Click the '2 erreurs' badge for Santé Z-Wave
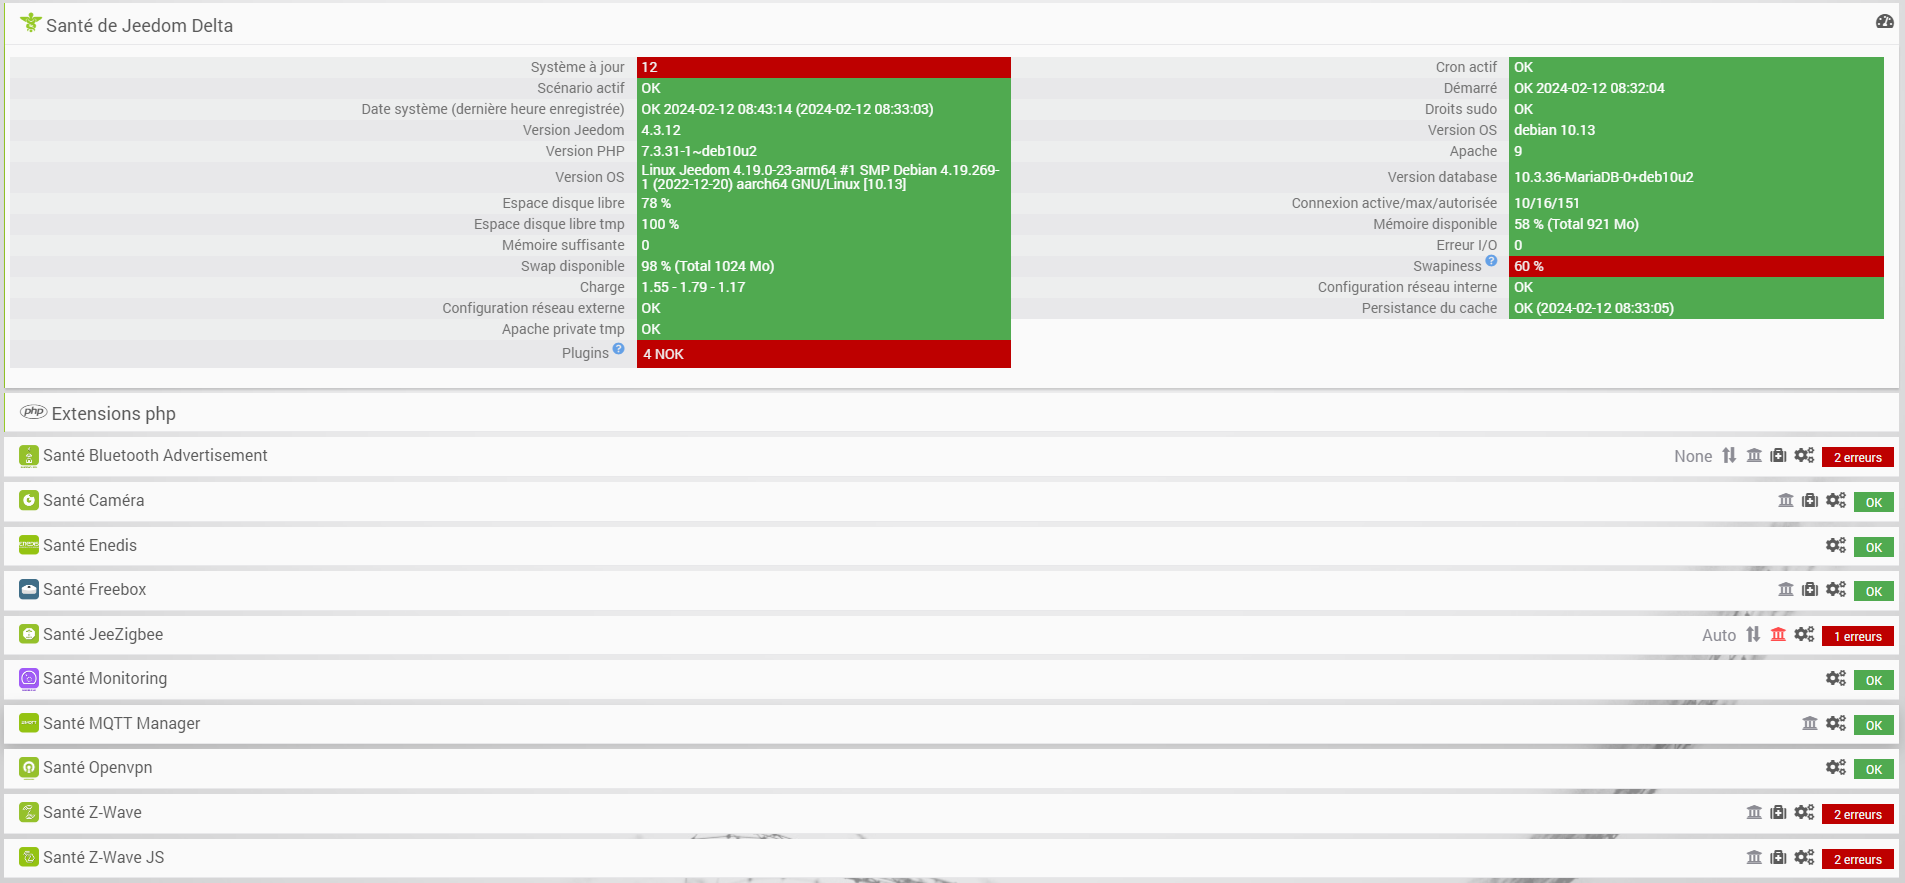The height and width of the screenshot is (883, 1905). 1858,814
